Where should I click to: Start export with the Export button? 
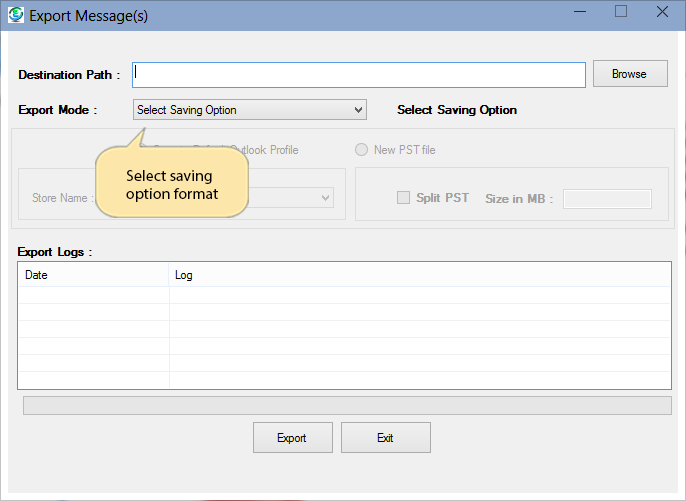[291, 438]
